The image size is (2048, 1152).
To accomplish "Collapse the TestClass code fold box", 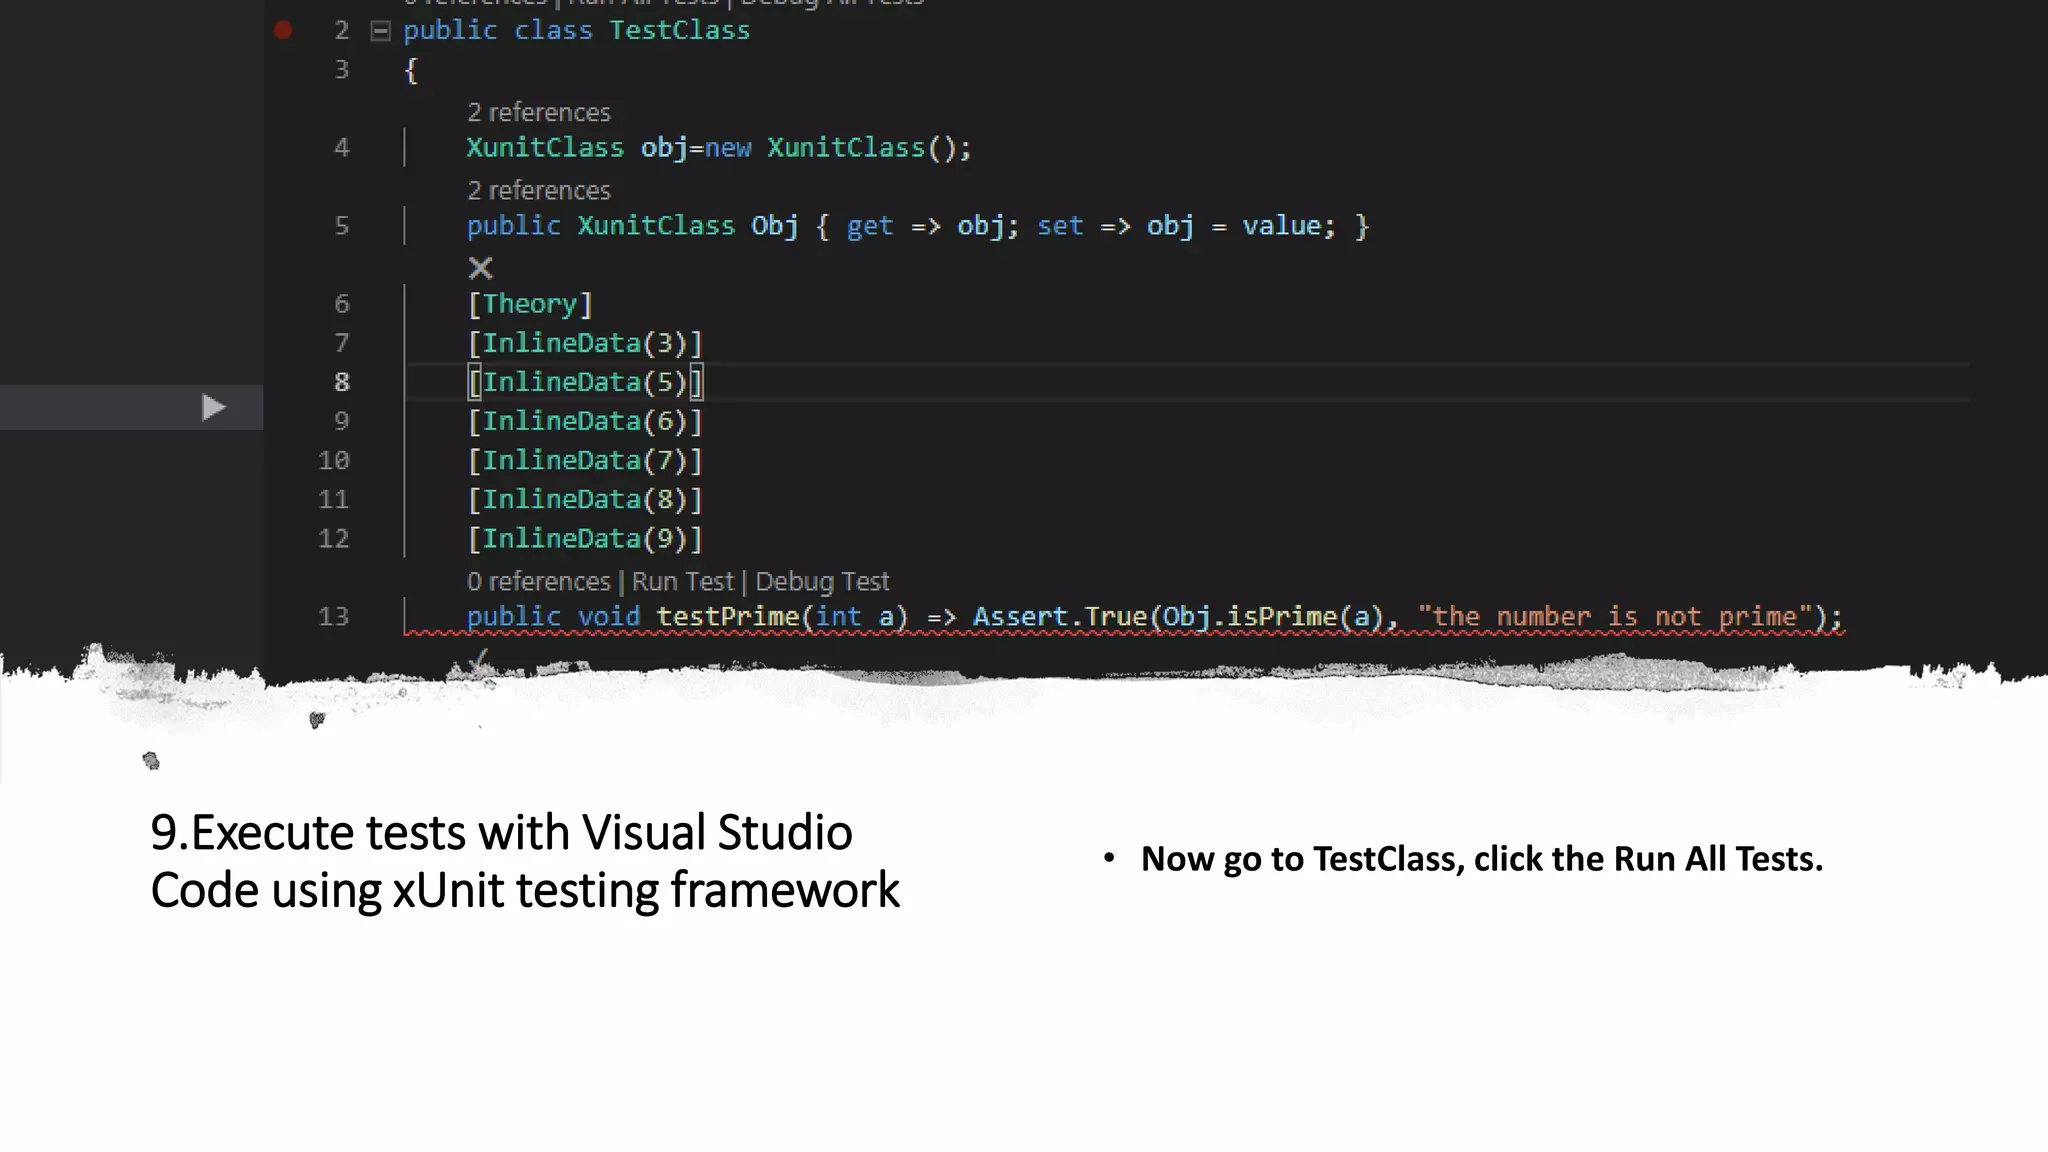I will tap(380, 31).
